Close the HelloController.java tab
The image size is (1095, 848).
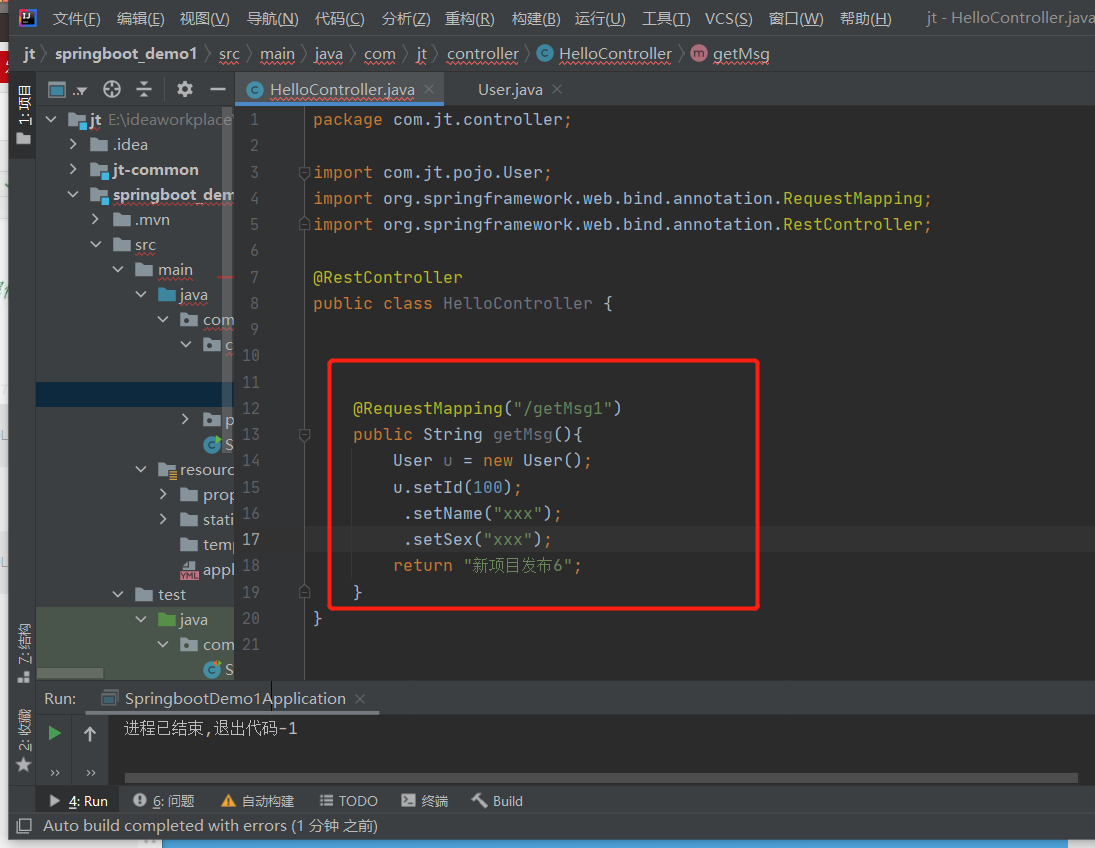pyautogui.click(x=429, y=89)
